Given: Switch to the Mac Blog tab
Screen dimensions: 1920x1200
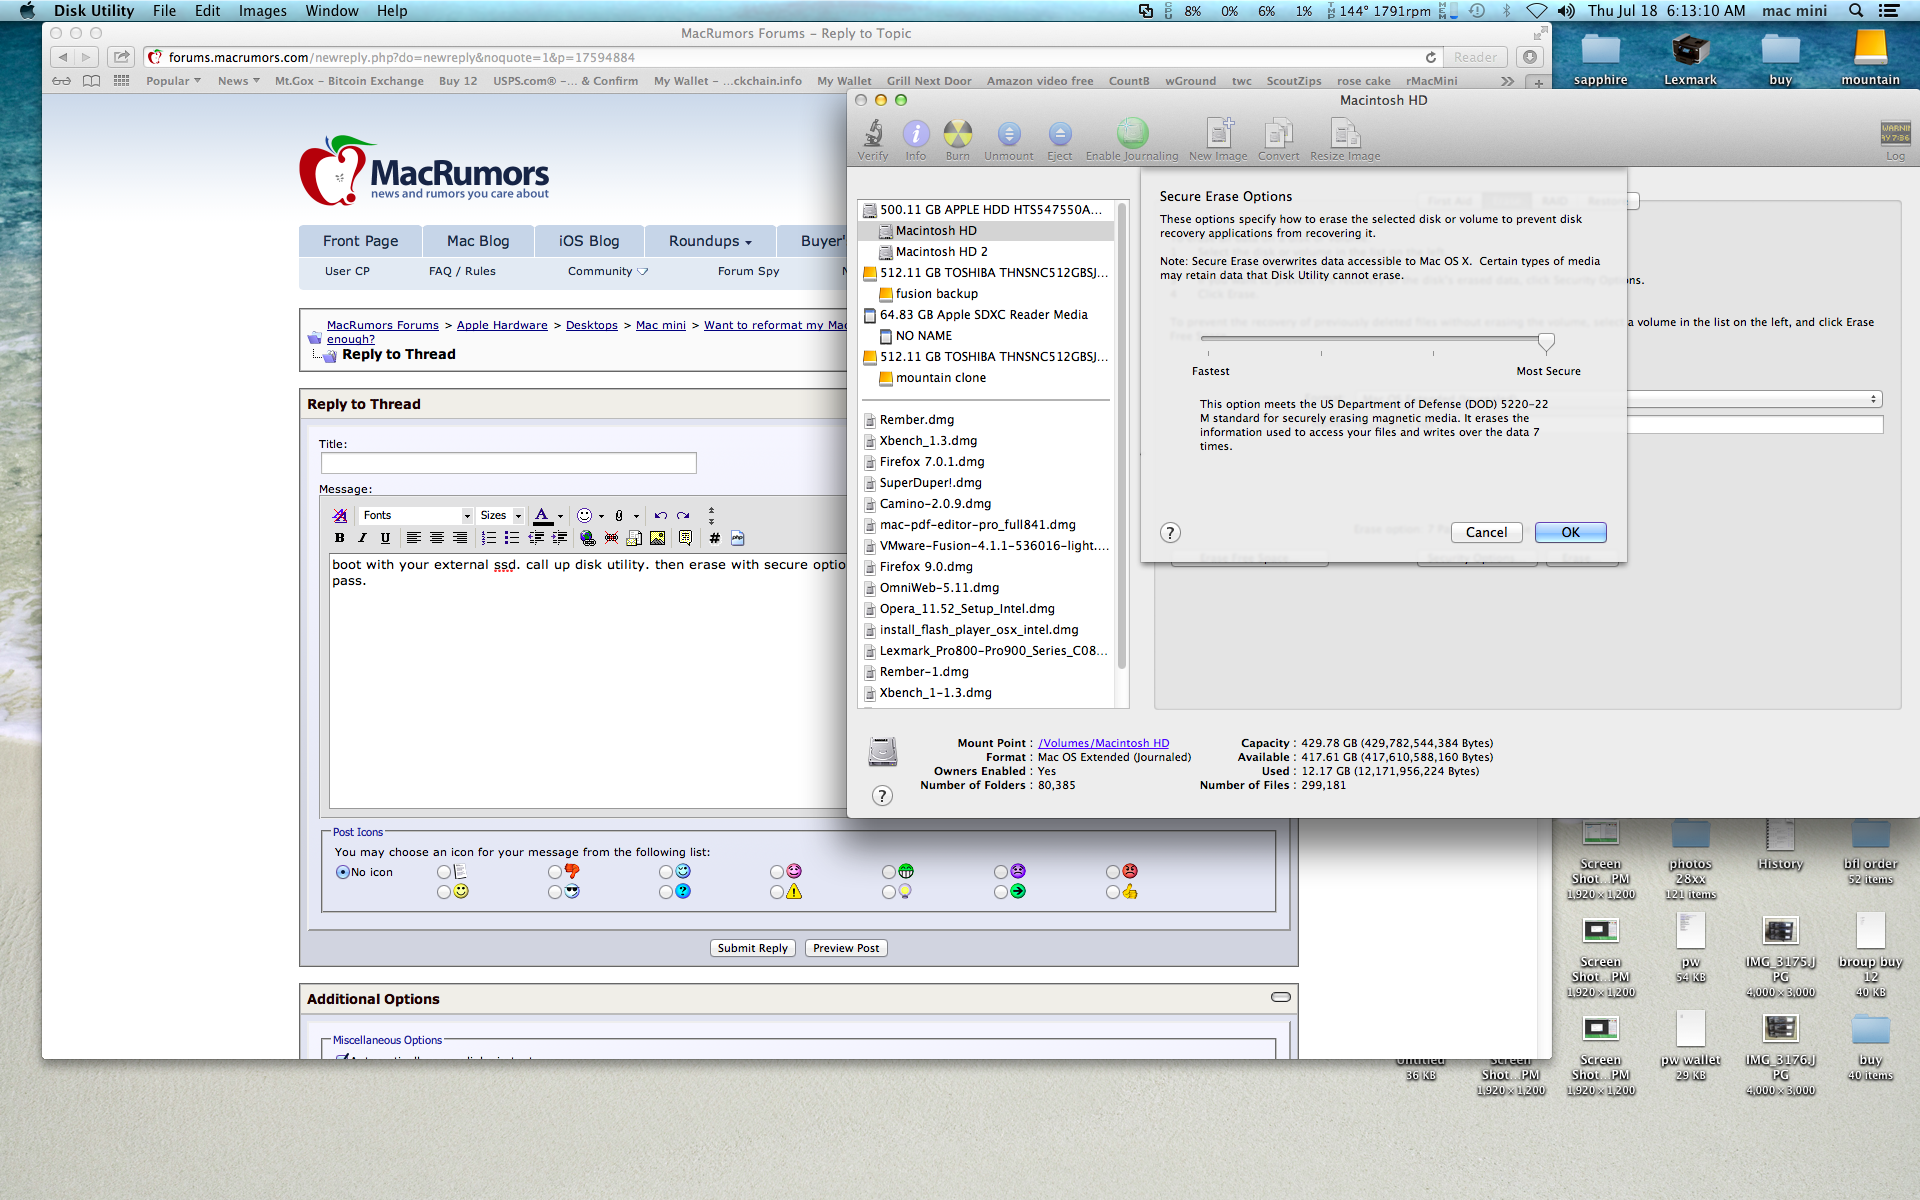Looking at the screenshot, I should click(x=478, y=241).
